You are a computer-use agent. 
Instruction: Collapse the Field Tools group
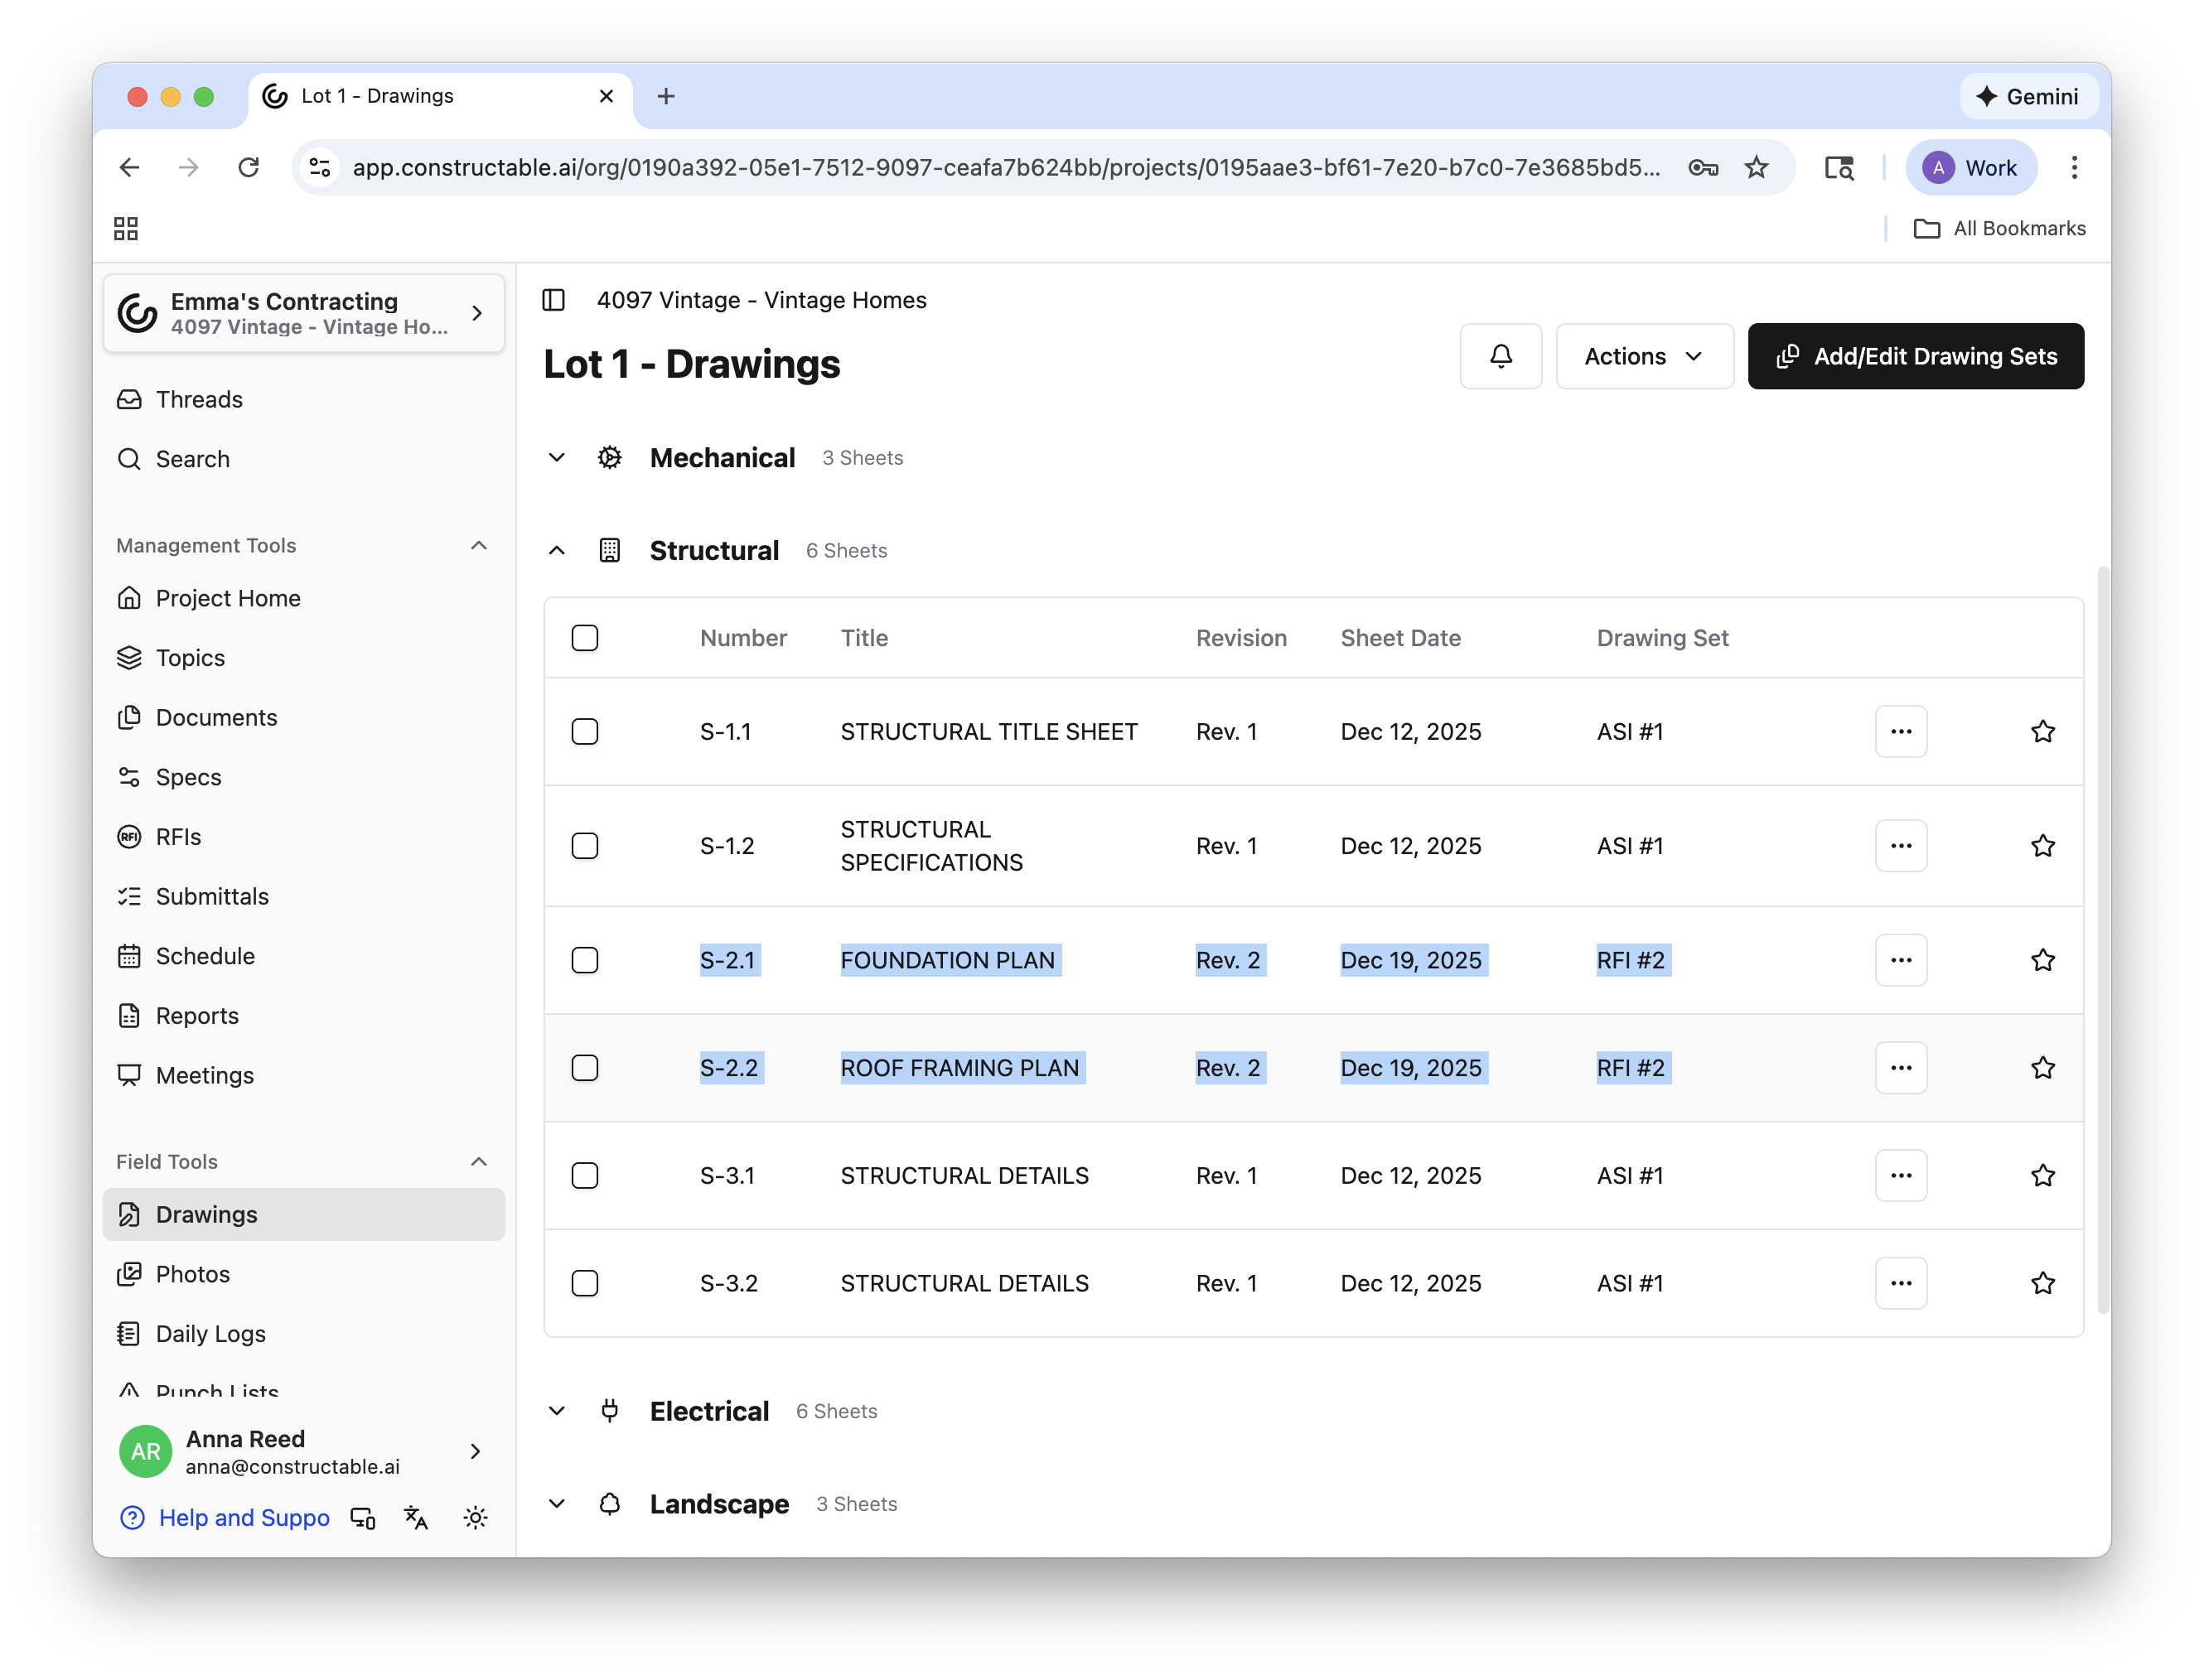pyautogui.click(x=479, y=1161)
